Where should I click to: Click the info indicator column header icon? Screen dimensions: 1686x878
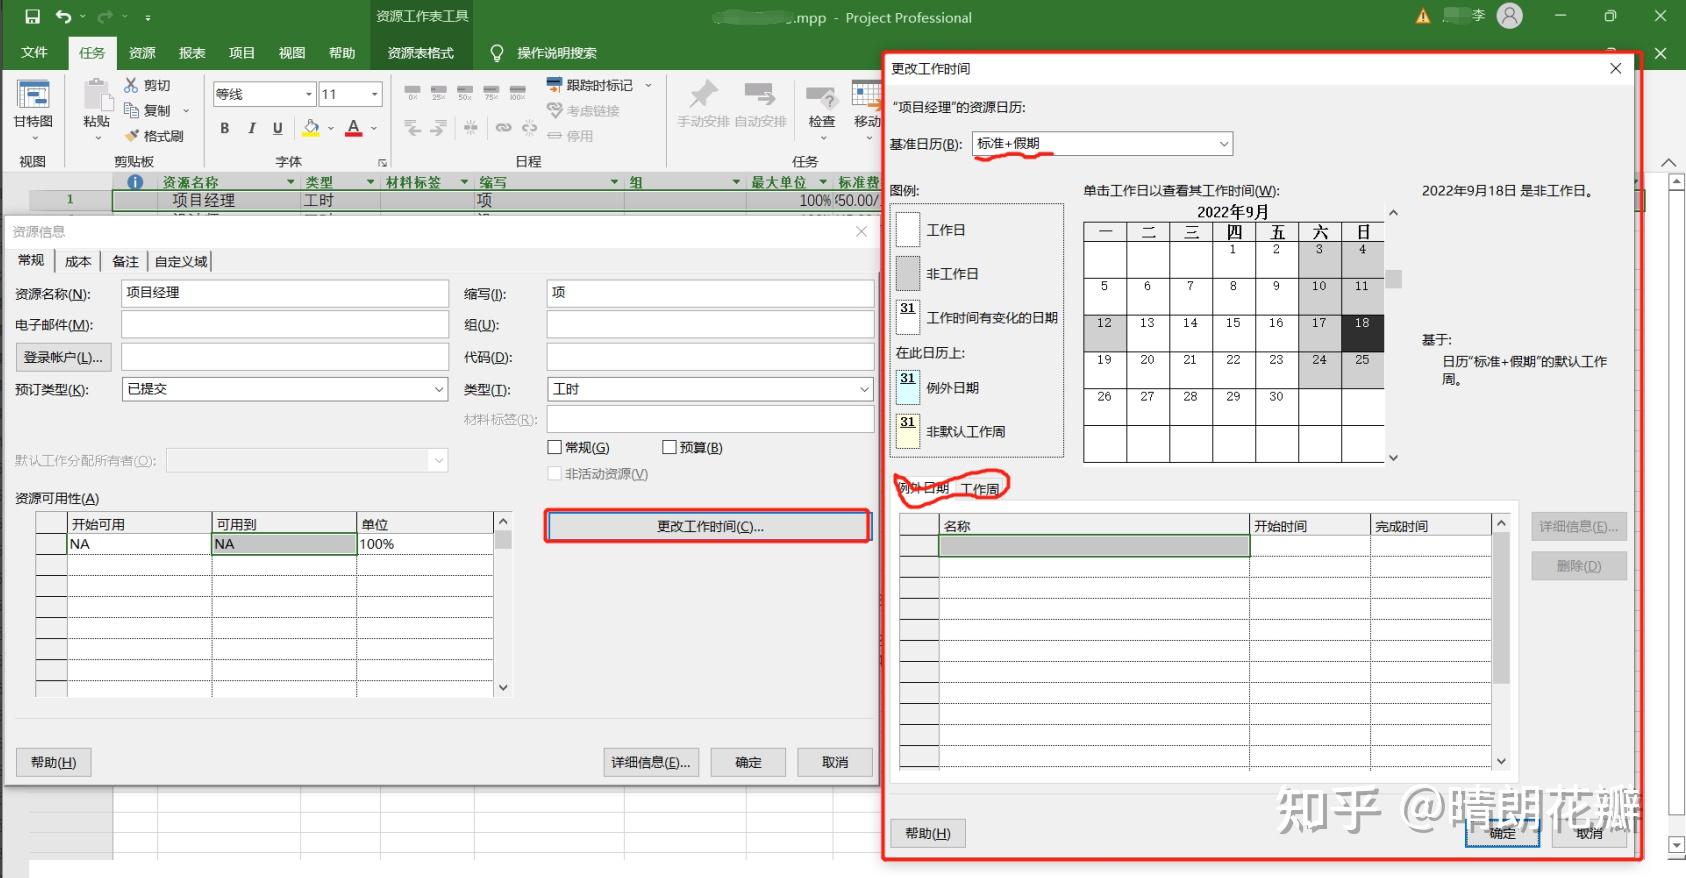(x=135, y=182)
